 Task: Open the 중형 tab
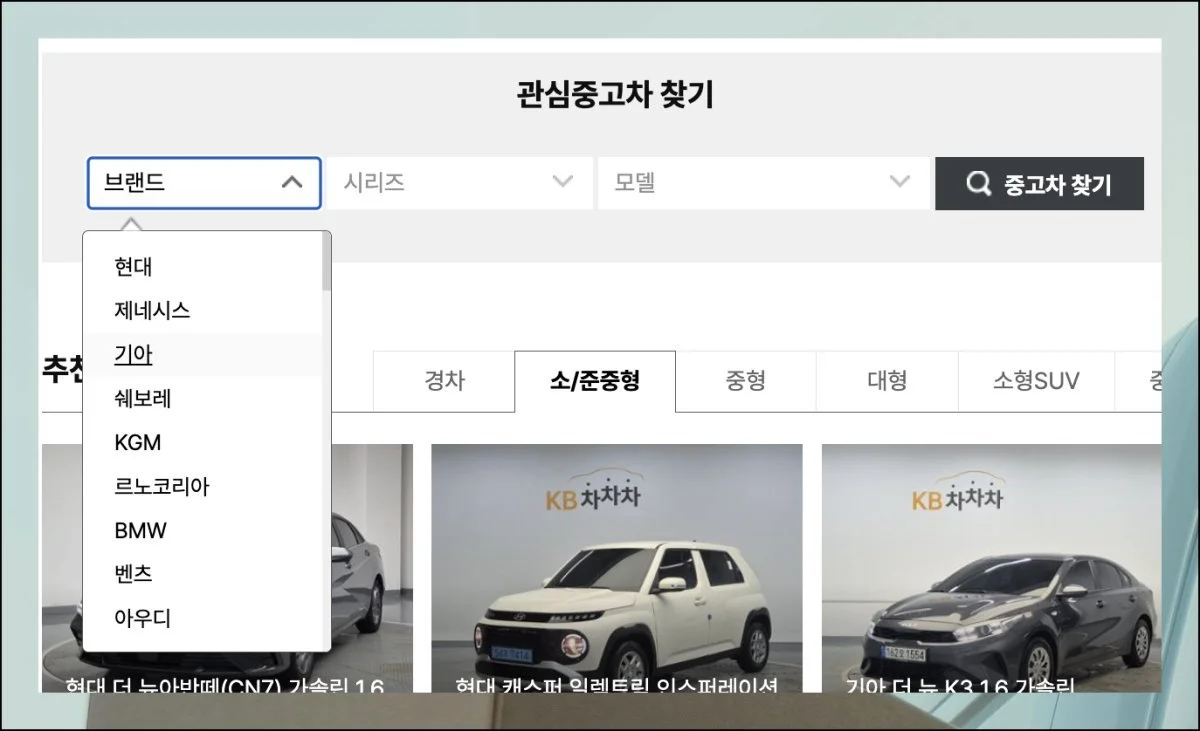point(746,381)
